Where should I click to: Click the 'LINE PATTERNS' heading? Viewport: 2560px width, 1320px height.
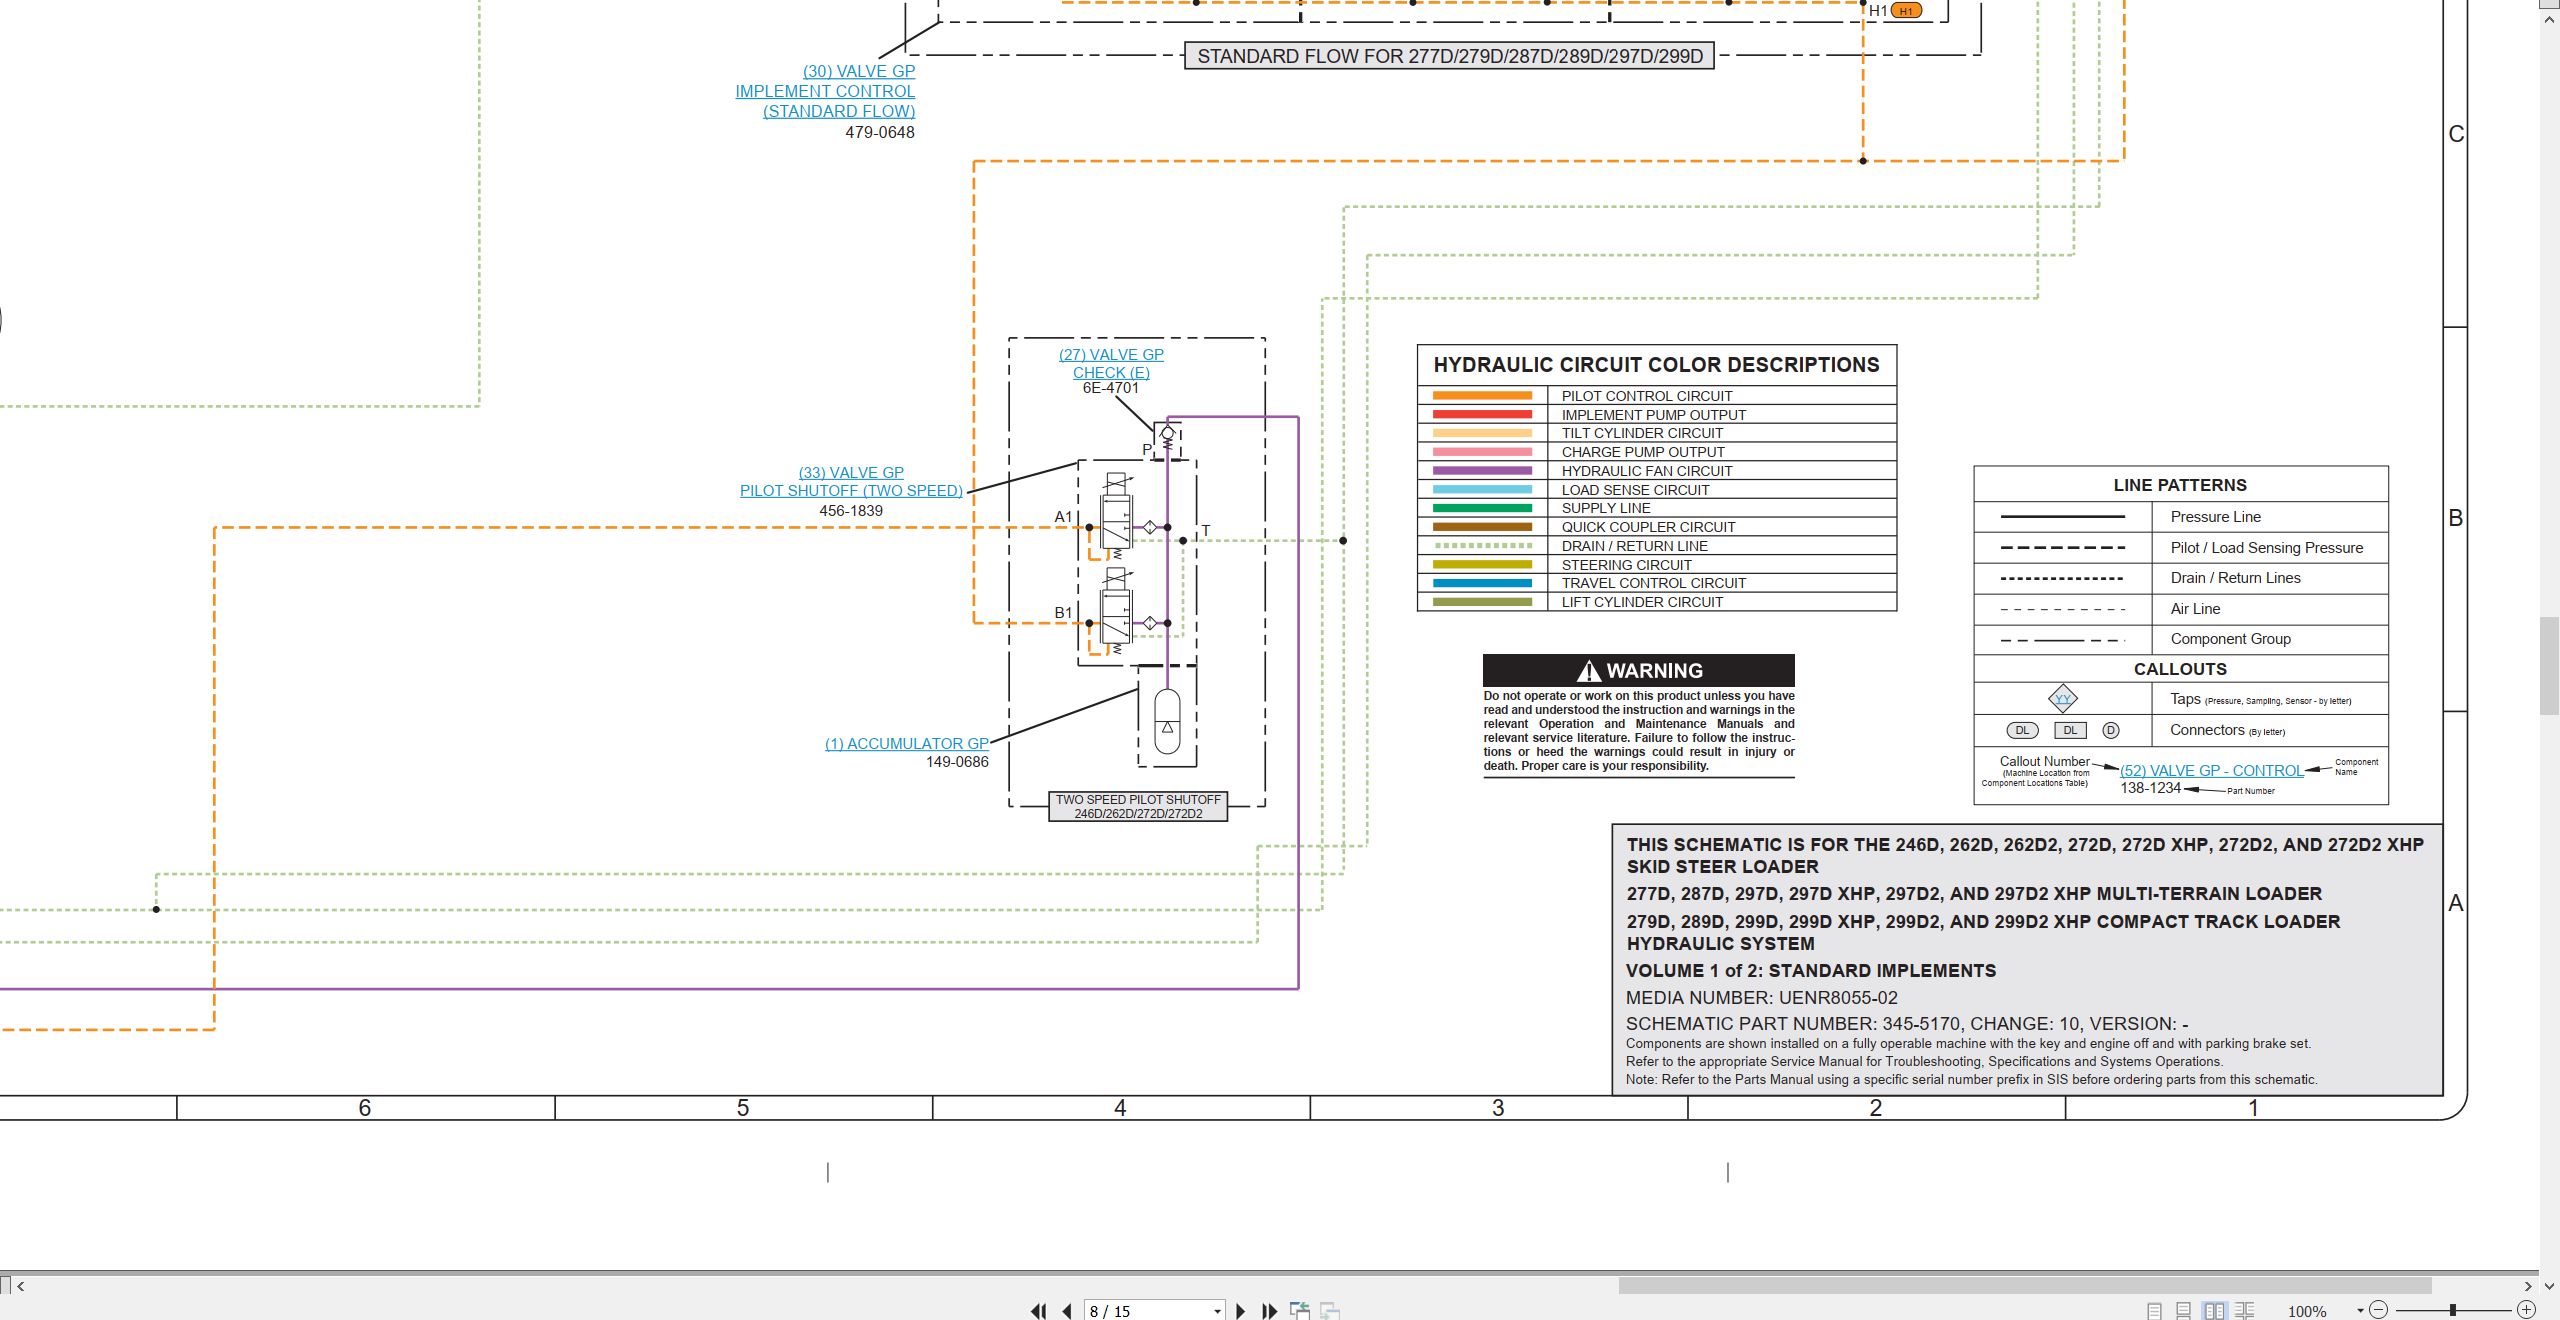tap(2180, 485)
